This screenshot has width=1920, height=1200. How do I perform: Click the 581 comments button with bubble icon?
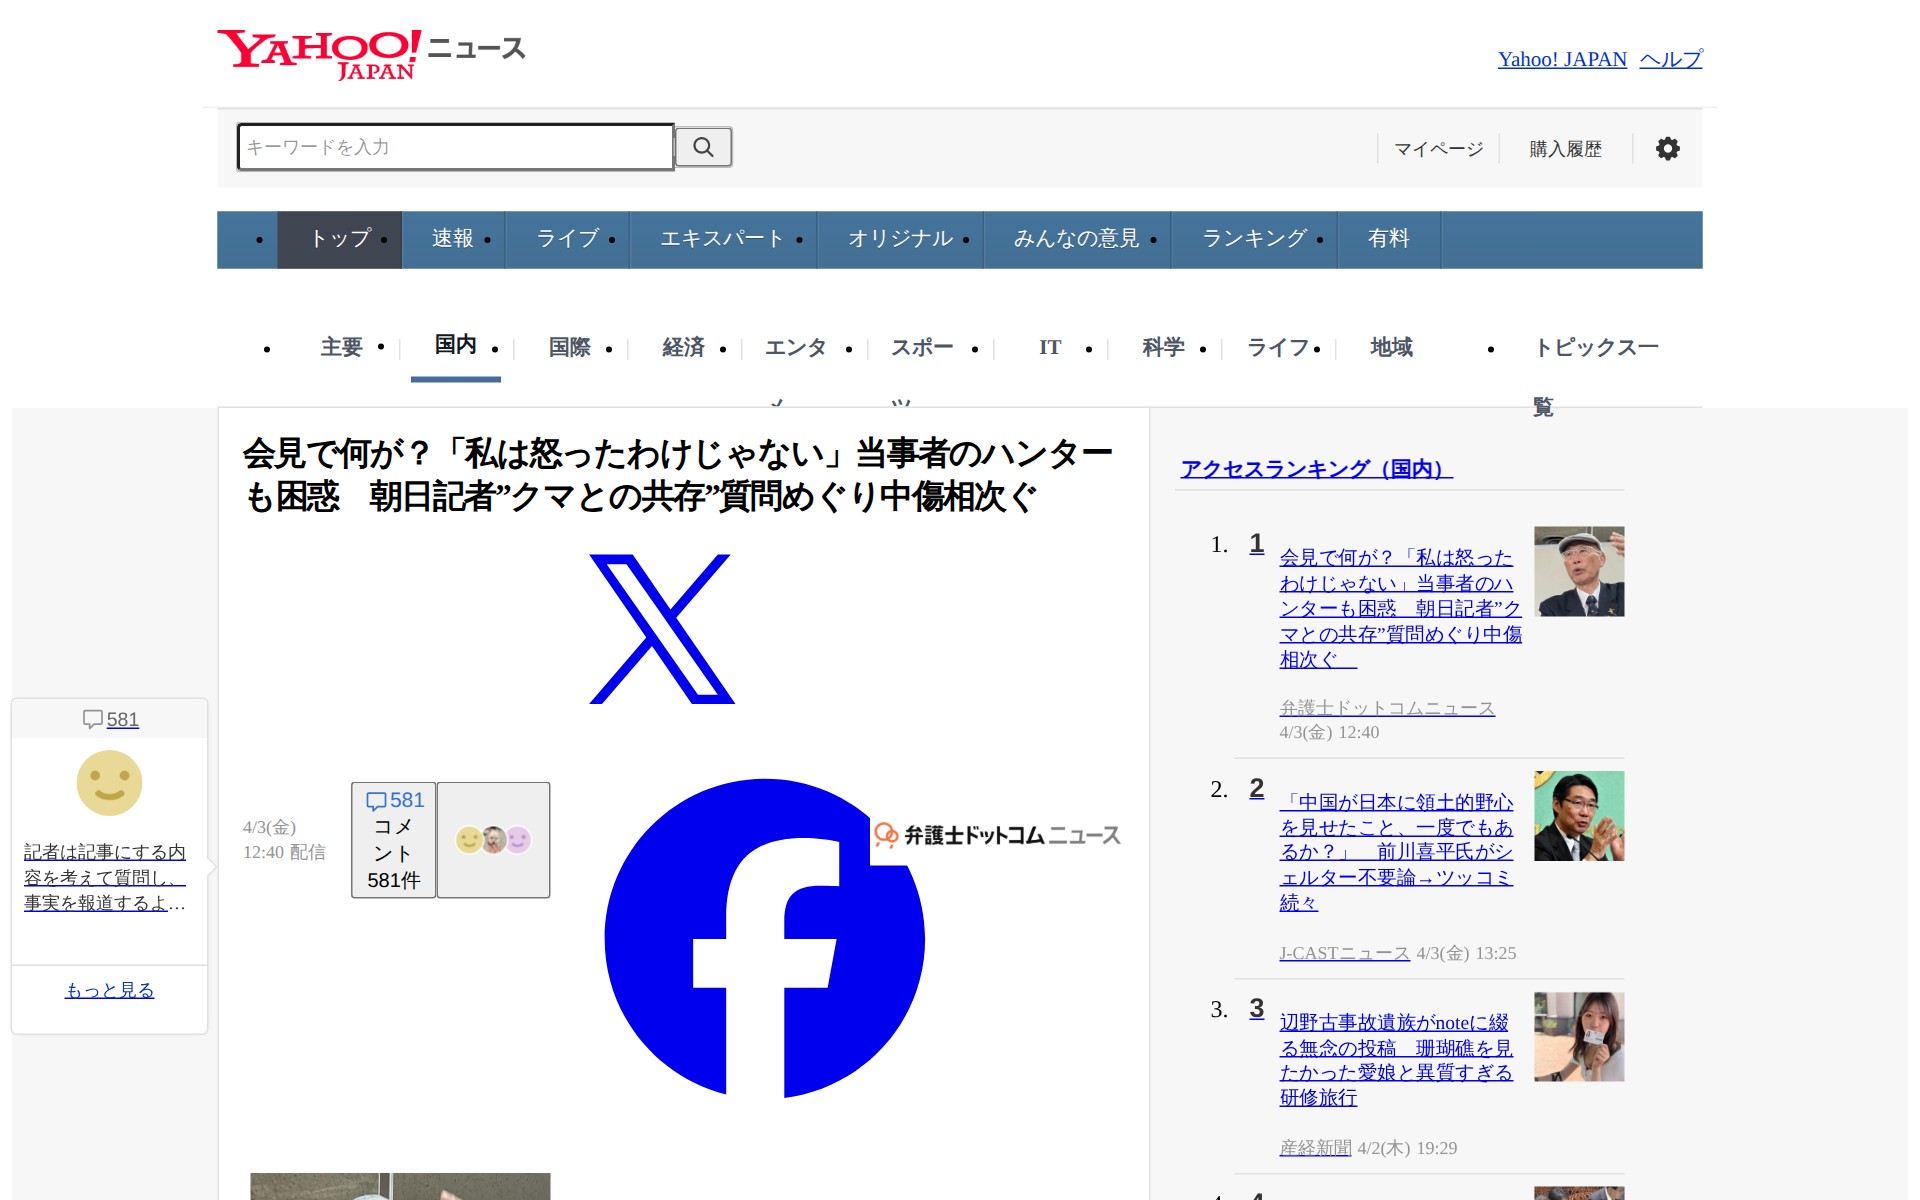point(393,839)
